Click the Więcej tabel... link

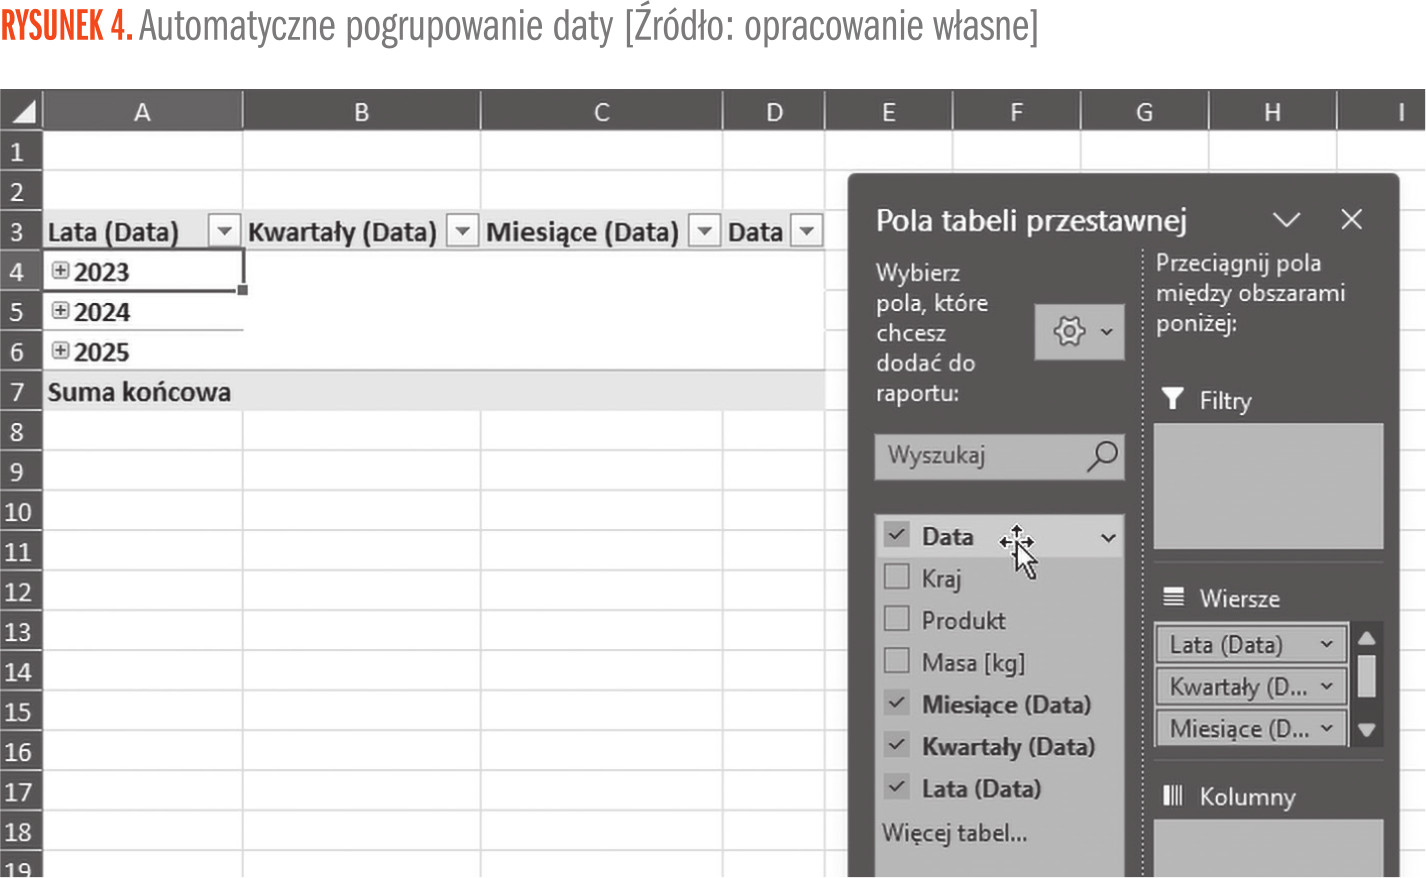954,833
